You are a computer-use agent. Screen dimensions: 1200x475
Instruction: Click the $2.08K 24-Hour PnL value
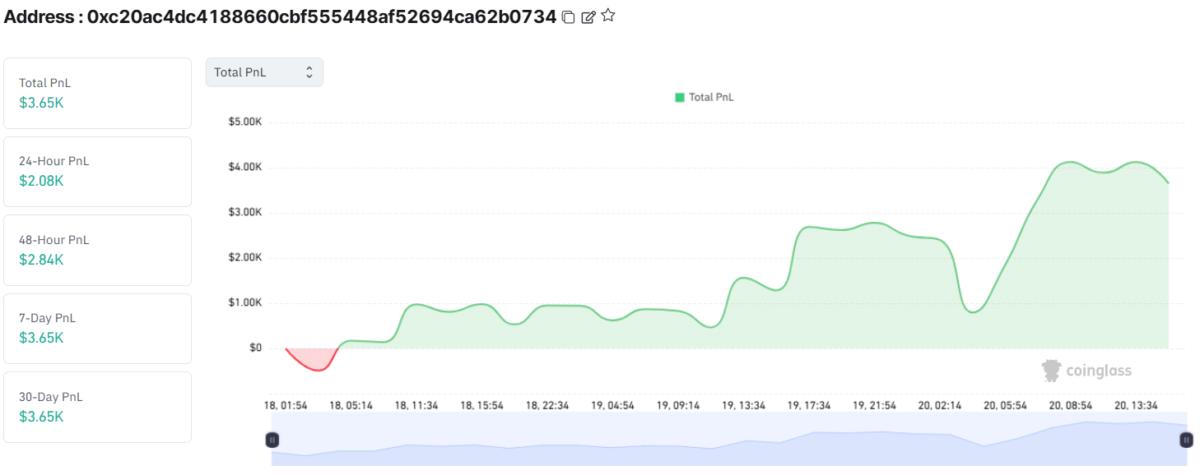41,181
